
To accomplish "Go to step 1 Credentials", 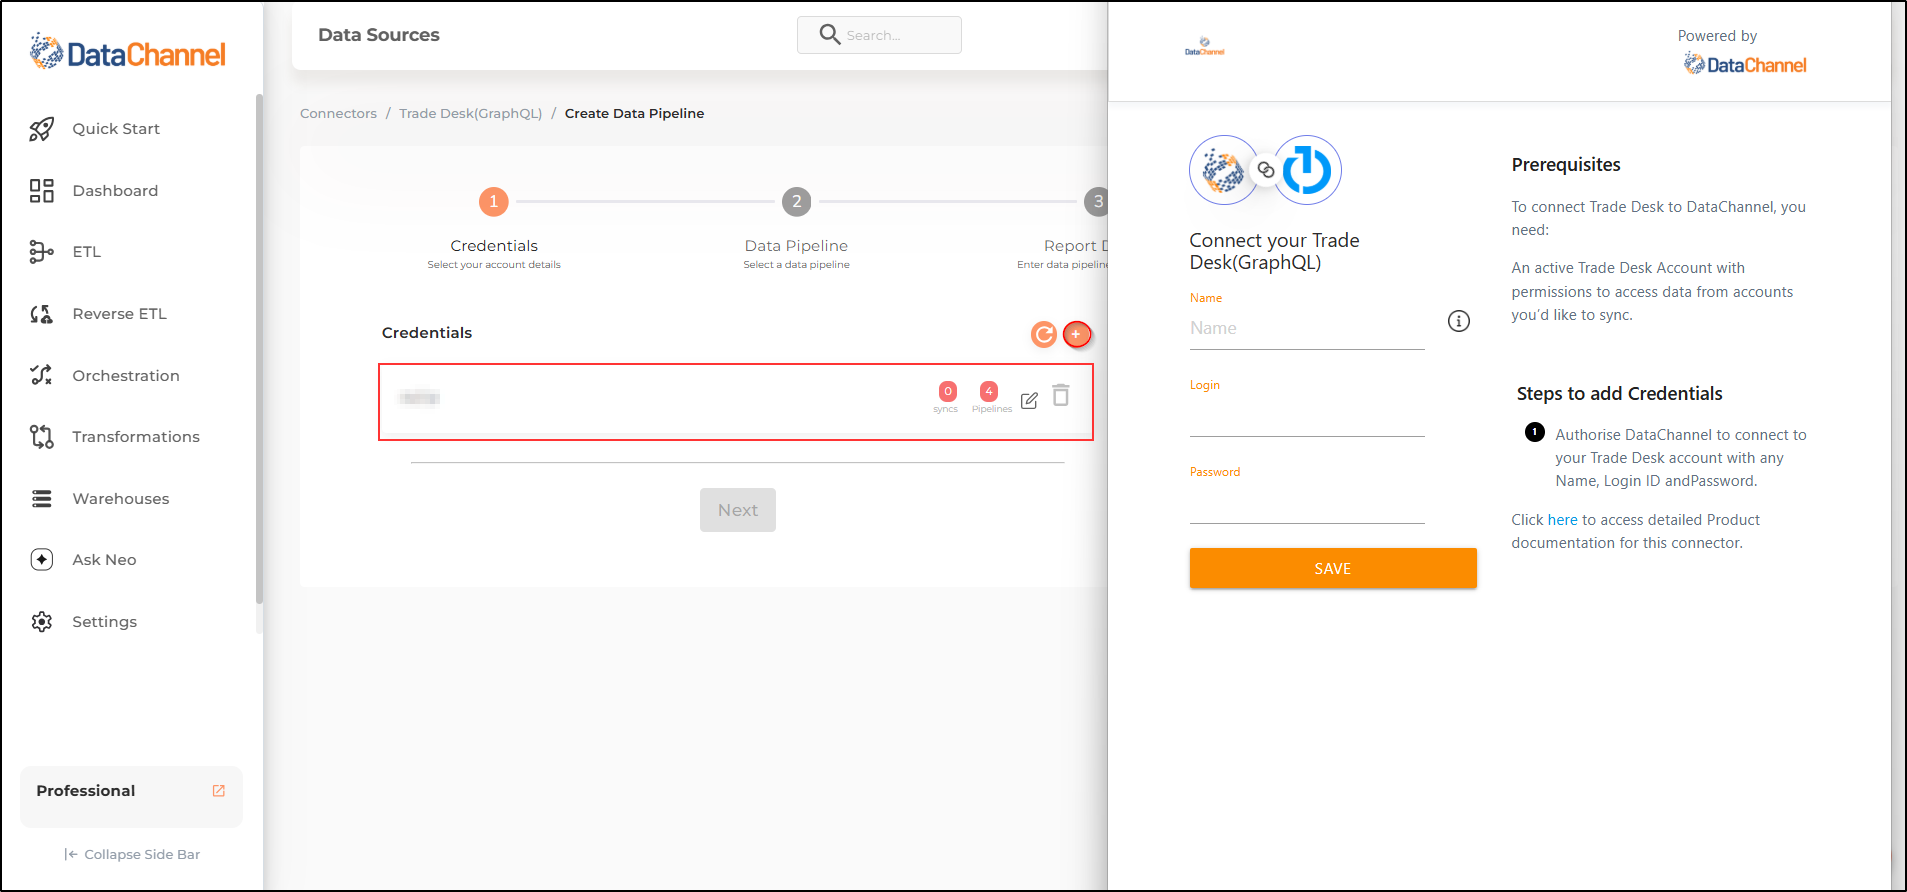I will click(494, 202).
